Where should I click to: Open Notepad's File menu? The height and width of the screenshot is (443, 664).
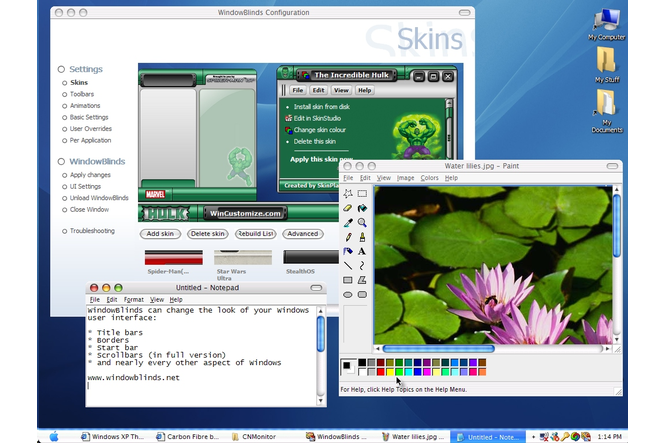click(94, 299)
